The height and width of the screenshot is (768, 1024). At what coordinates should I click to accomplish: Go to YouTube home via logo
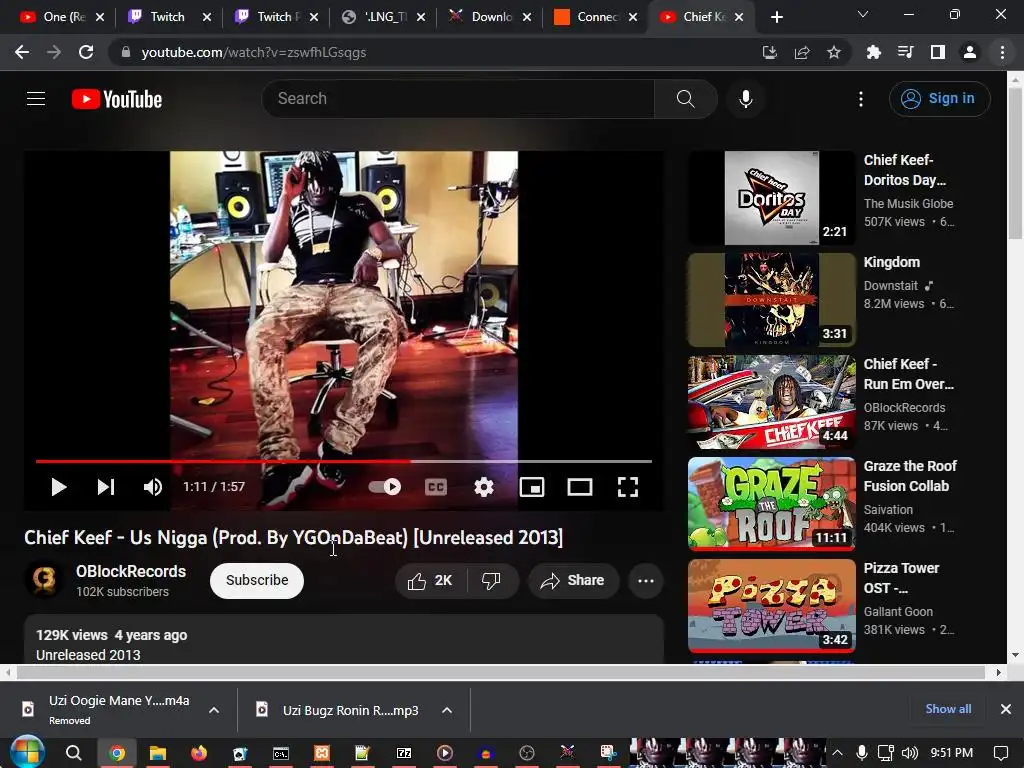117,99
